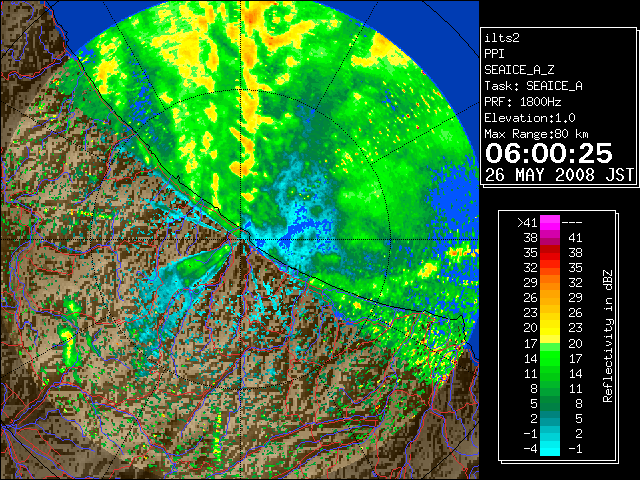Viewport: 640px width, 480px height.
Task: Click the 'Reflectivity in dBZ' legend title
Action: 608,336
